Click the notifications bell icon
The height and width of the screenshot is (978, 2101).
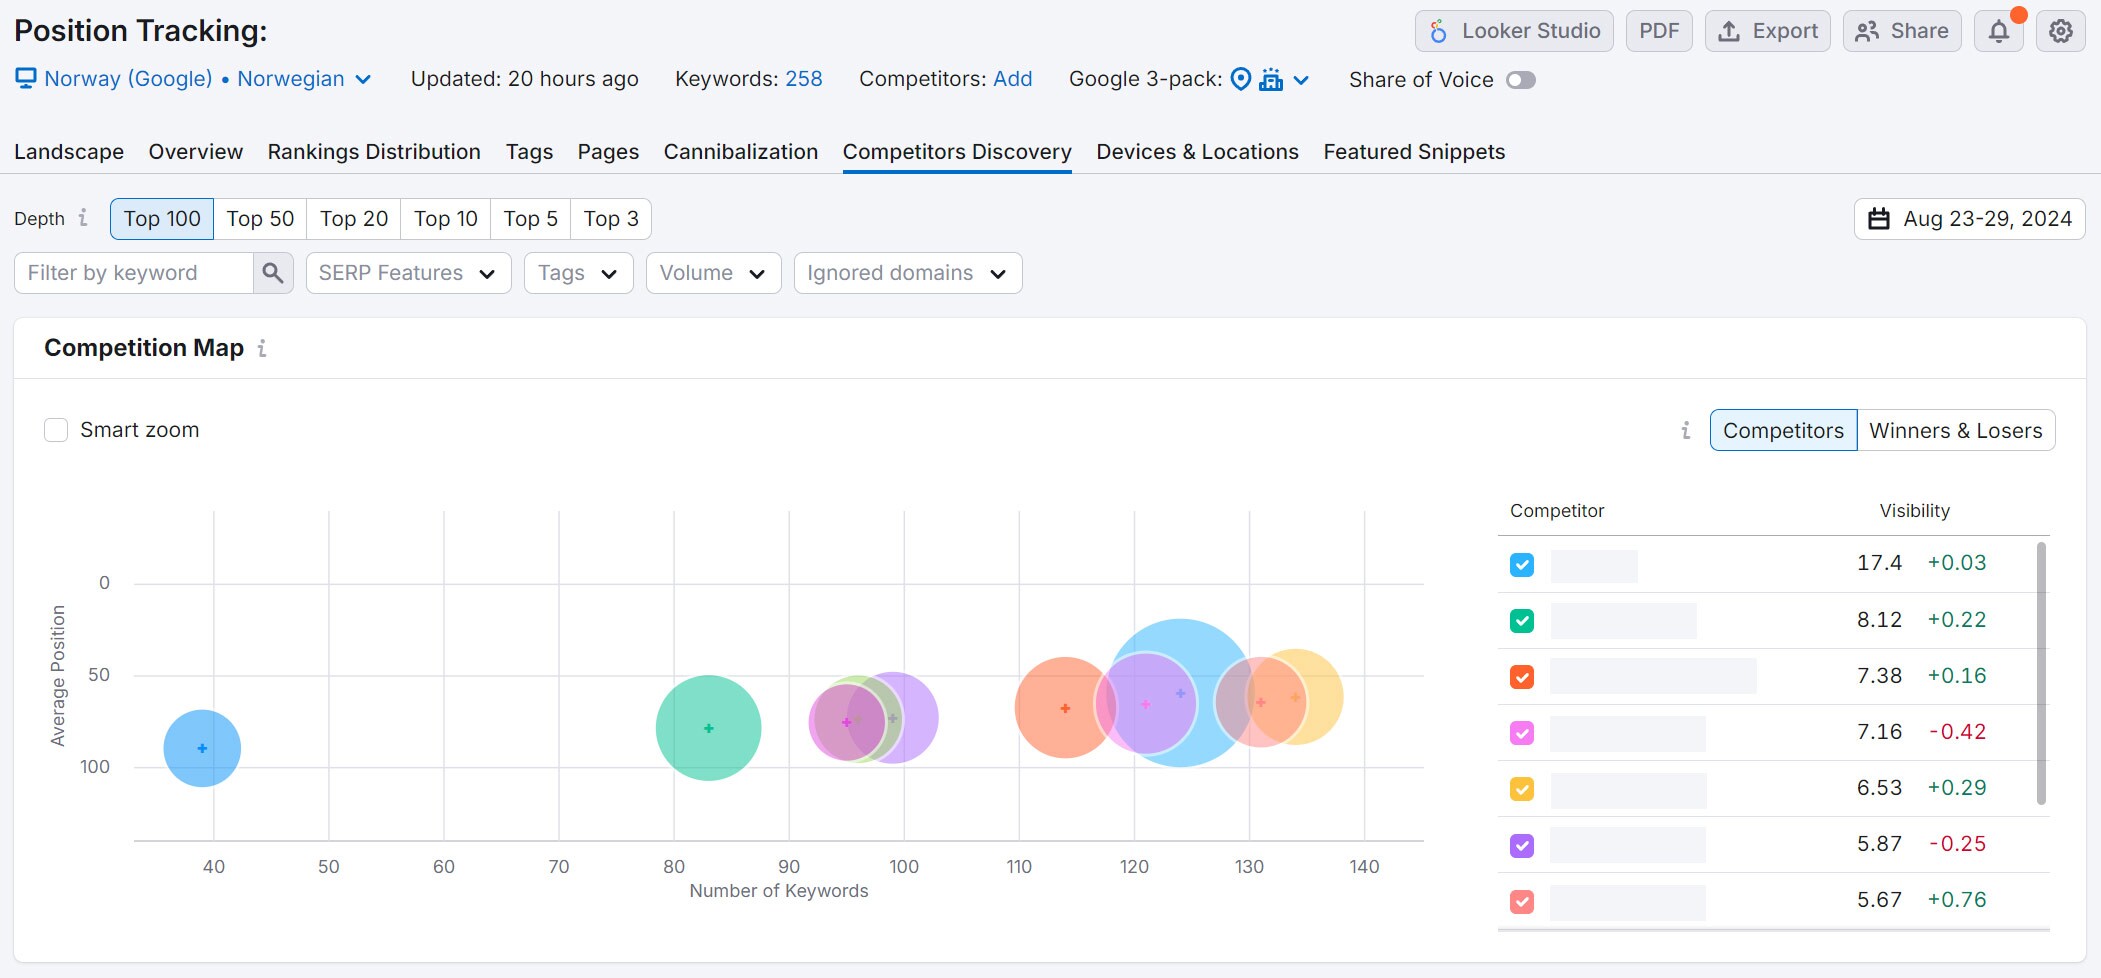(x=1998, y=31)
